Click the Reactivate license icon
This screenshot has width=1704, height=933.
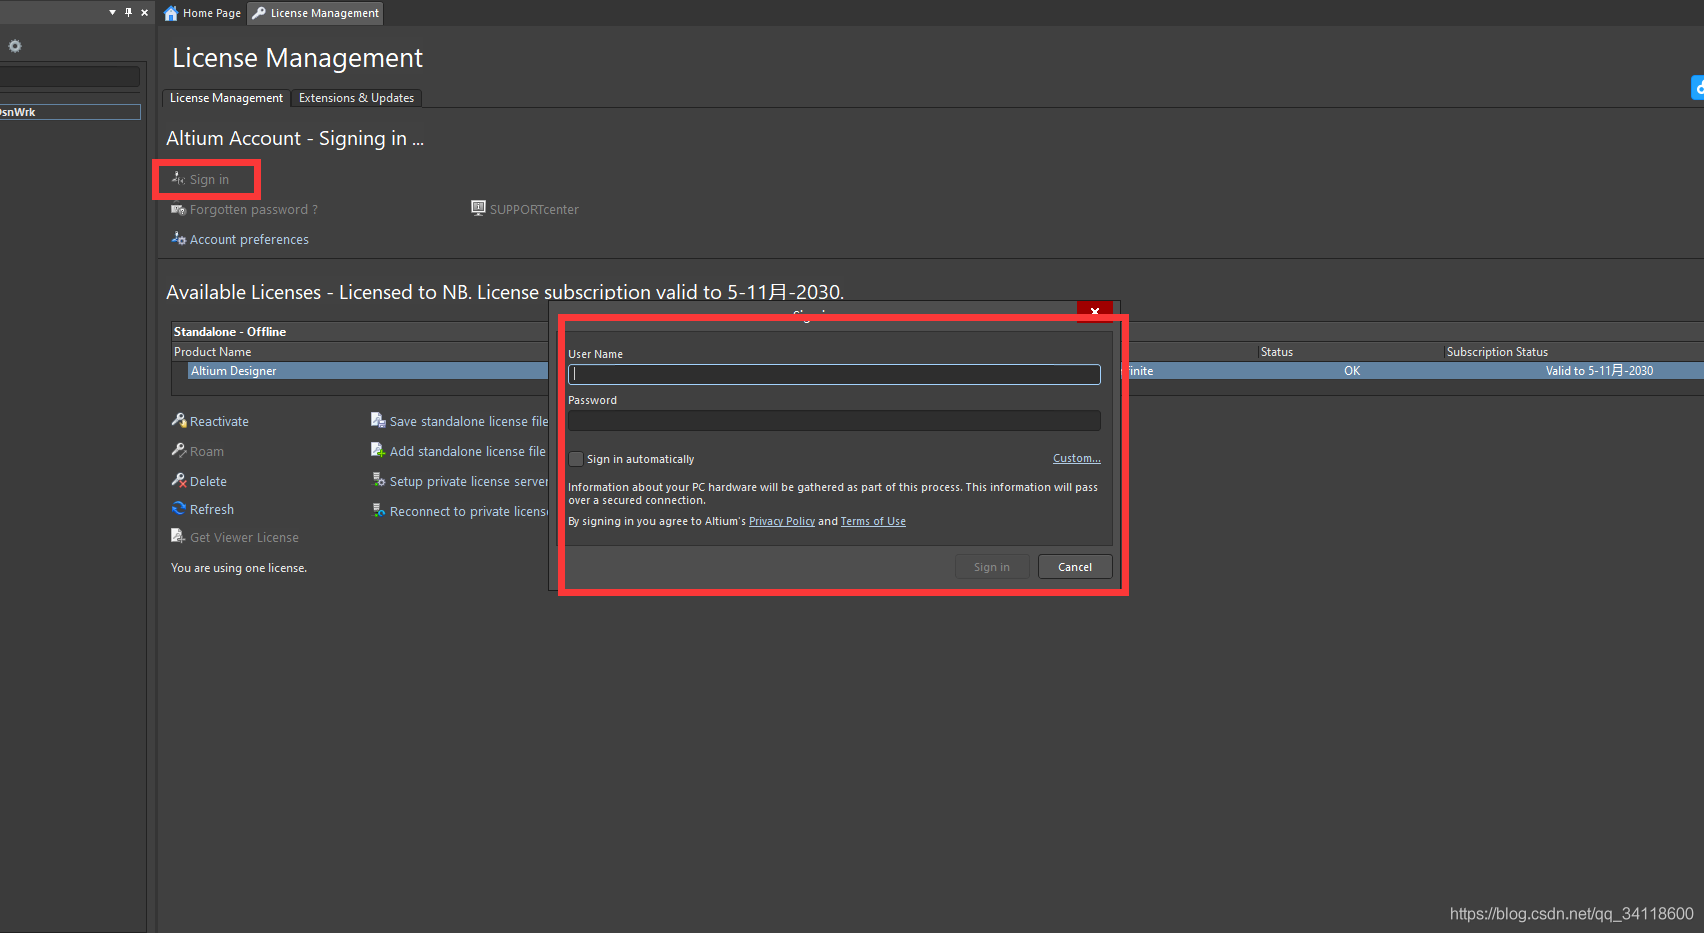(x=179, y=420)
